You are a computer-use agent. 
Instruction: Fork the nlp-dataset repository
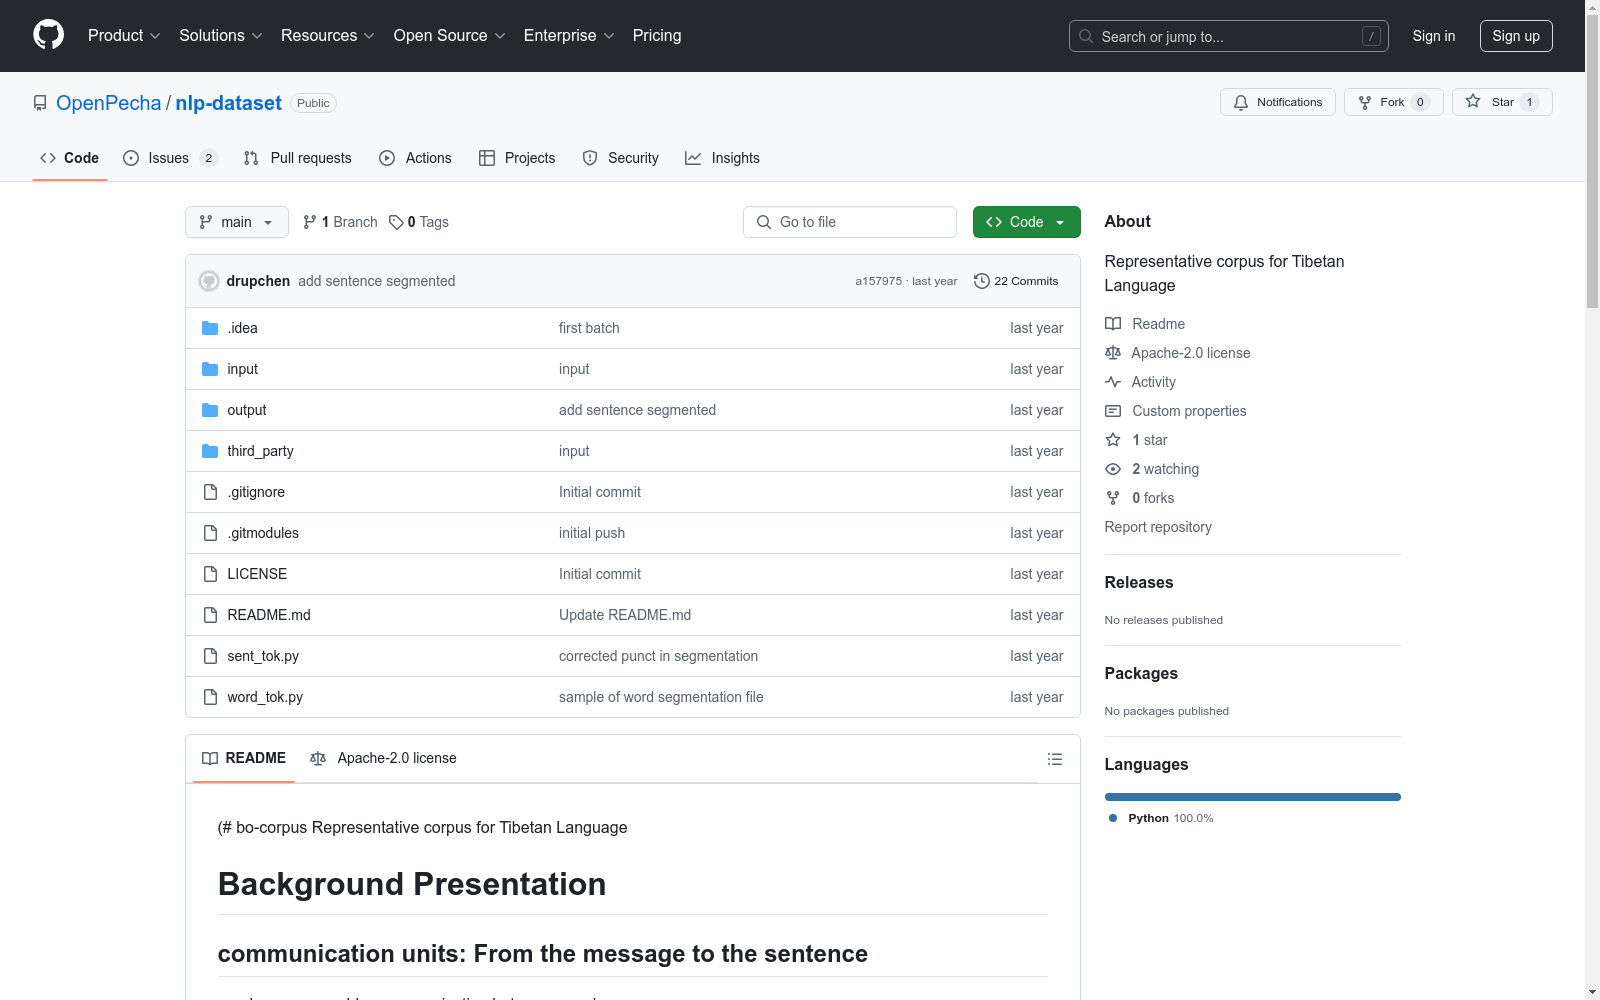(x=1393, y=102)
